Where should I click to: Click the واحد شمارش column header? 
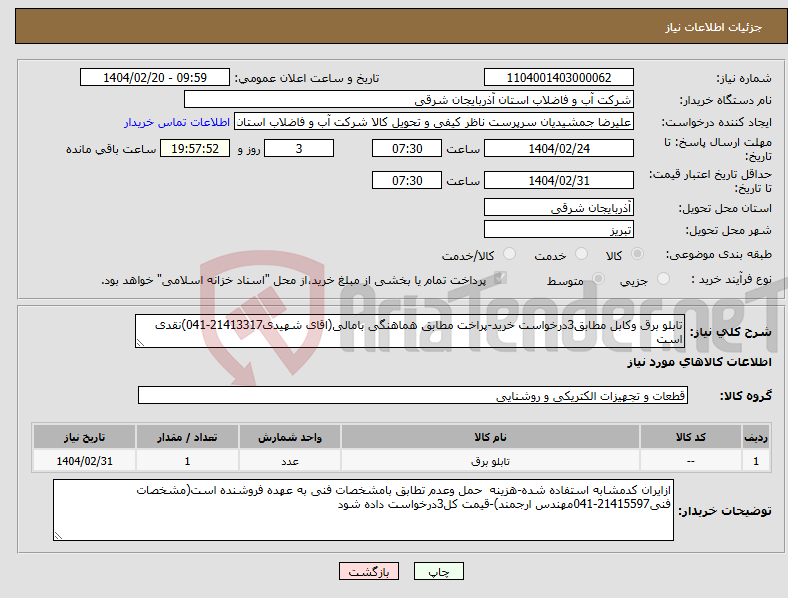coord(290,437)
